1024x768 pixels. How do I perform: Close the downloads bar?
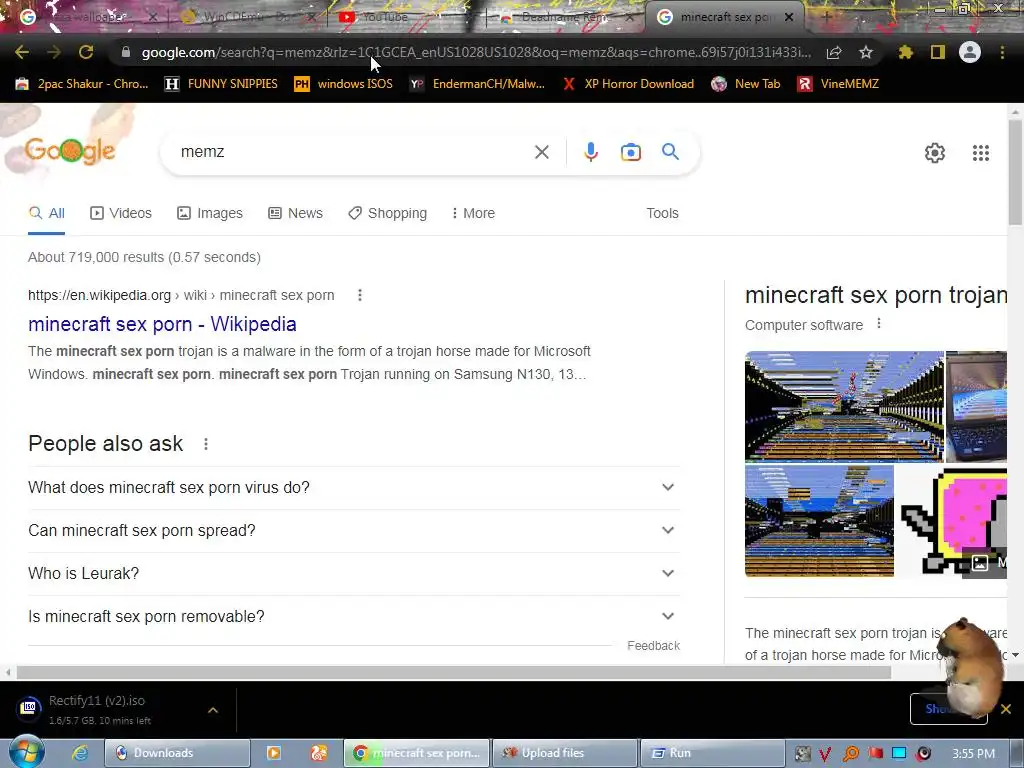pyautogui.click(x=1006, y=709)
